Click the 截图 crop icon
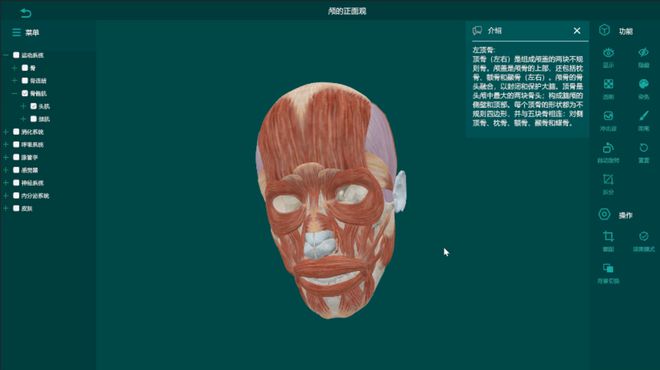 (608, 236)
